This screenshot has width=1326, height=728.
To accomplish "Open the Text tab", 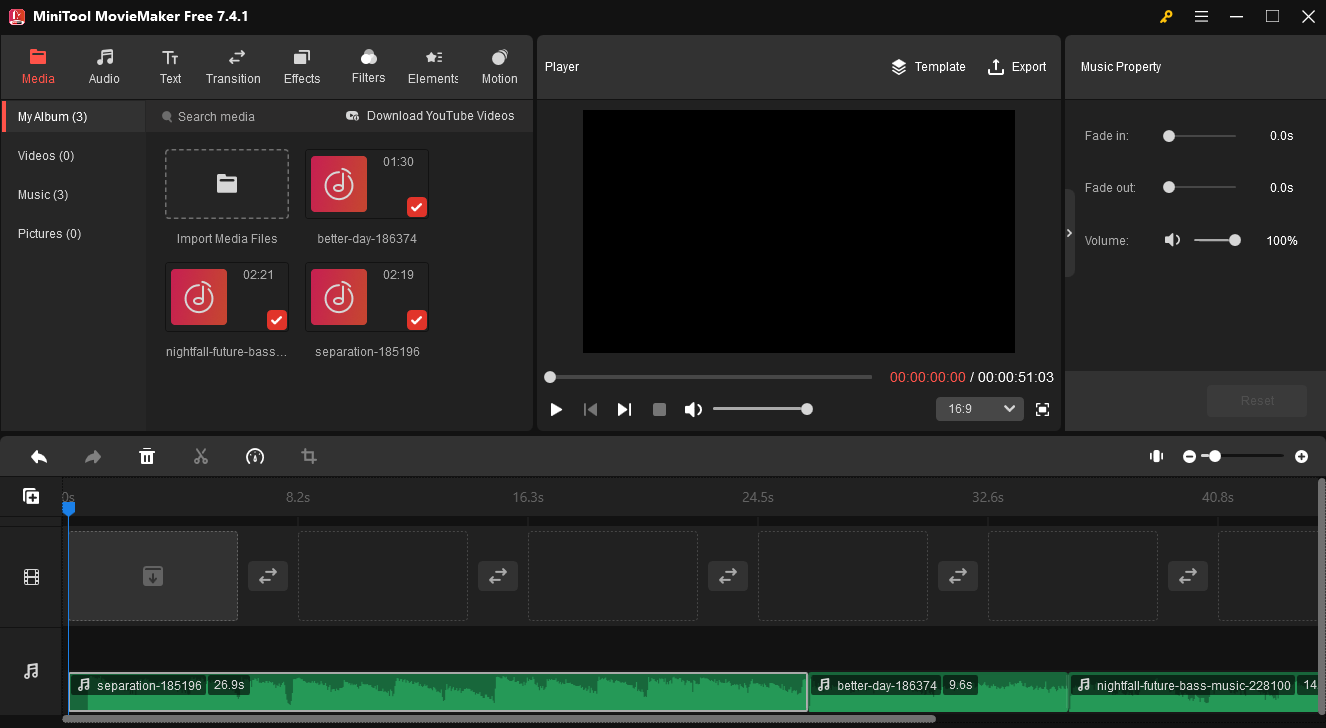I will pyautogui.click(x=170, y=66).
